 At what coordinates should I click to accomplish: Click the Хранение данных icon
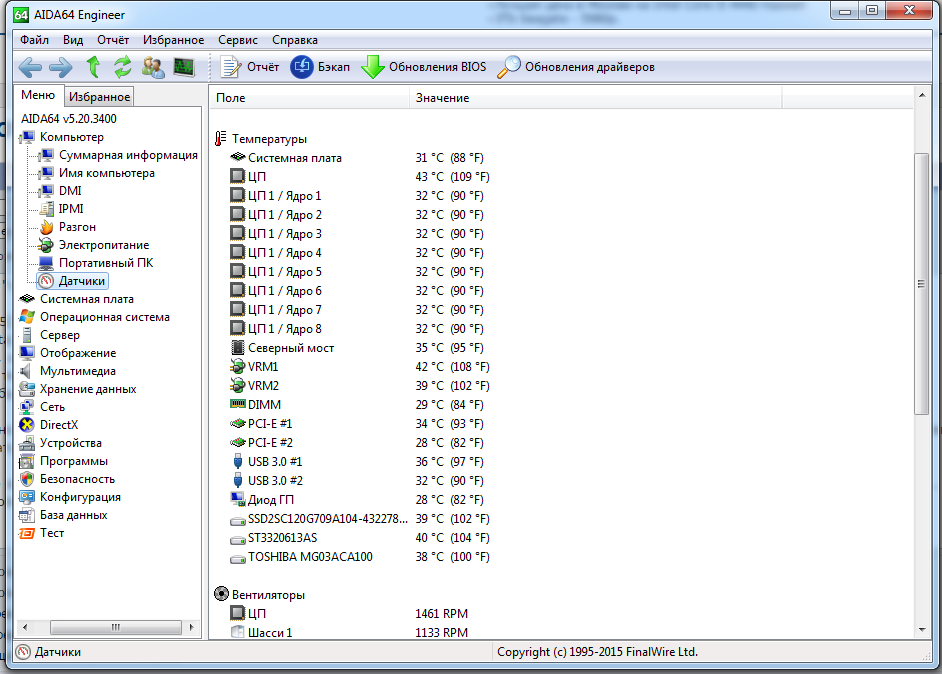pos(27,389)
